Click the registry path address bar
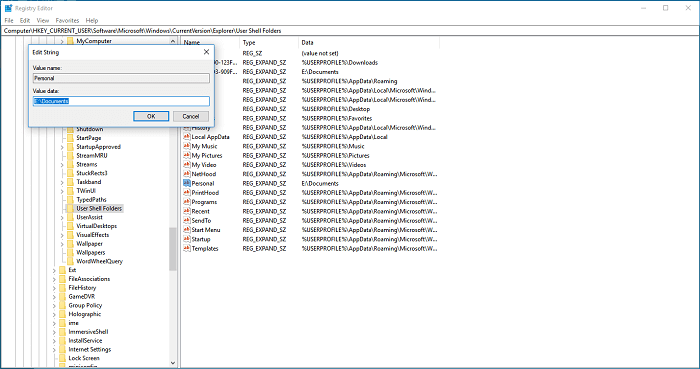This screenshot has height=369, width=700. pos(350,31)
